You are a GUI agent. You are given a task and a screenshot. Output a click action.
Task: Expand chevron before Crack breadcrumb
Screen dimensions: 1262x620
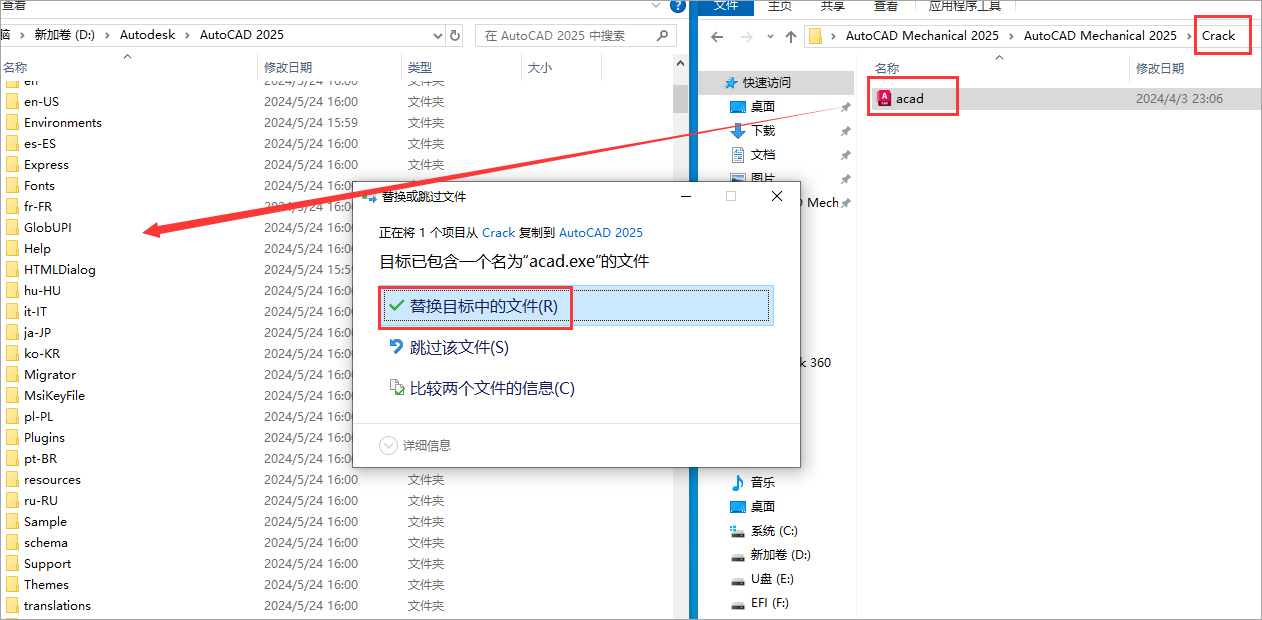pos(1189,36)
